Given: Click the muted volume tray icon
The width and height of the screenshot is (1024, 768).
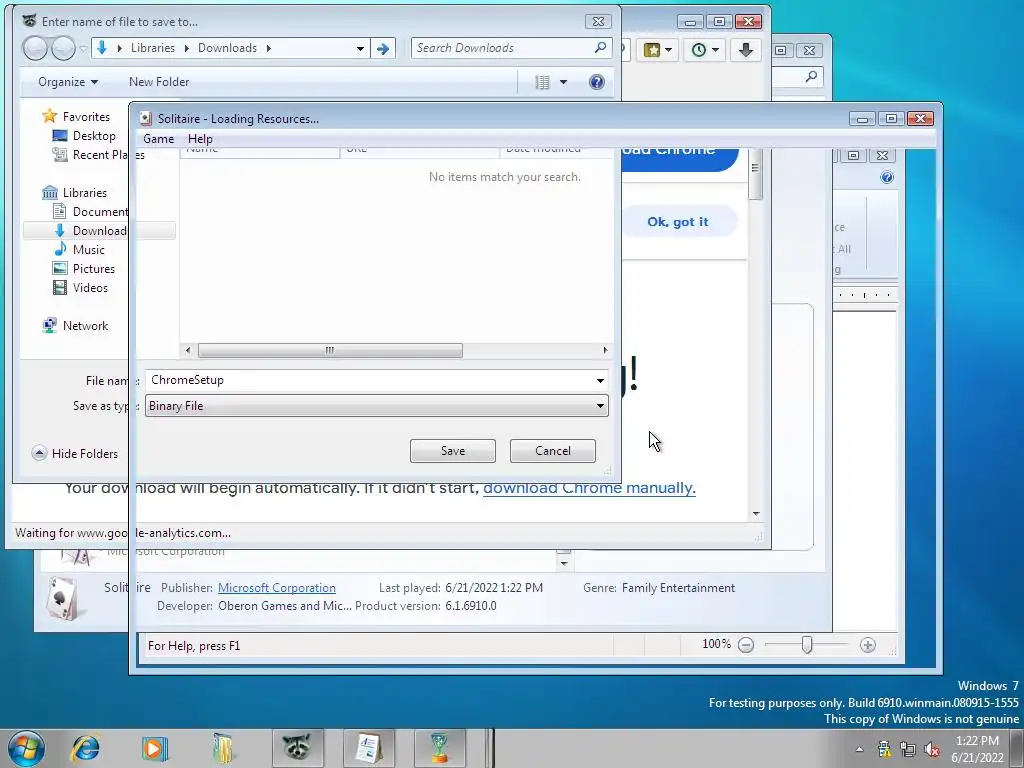Looking at the screenshot, I should point(932,749).
